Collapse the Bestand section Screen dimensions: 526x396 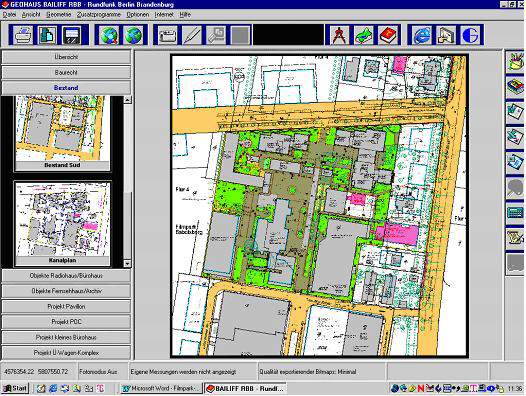66,88
